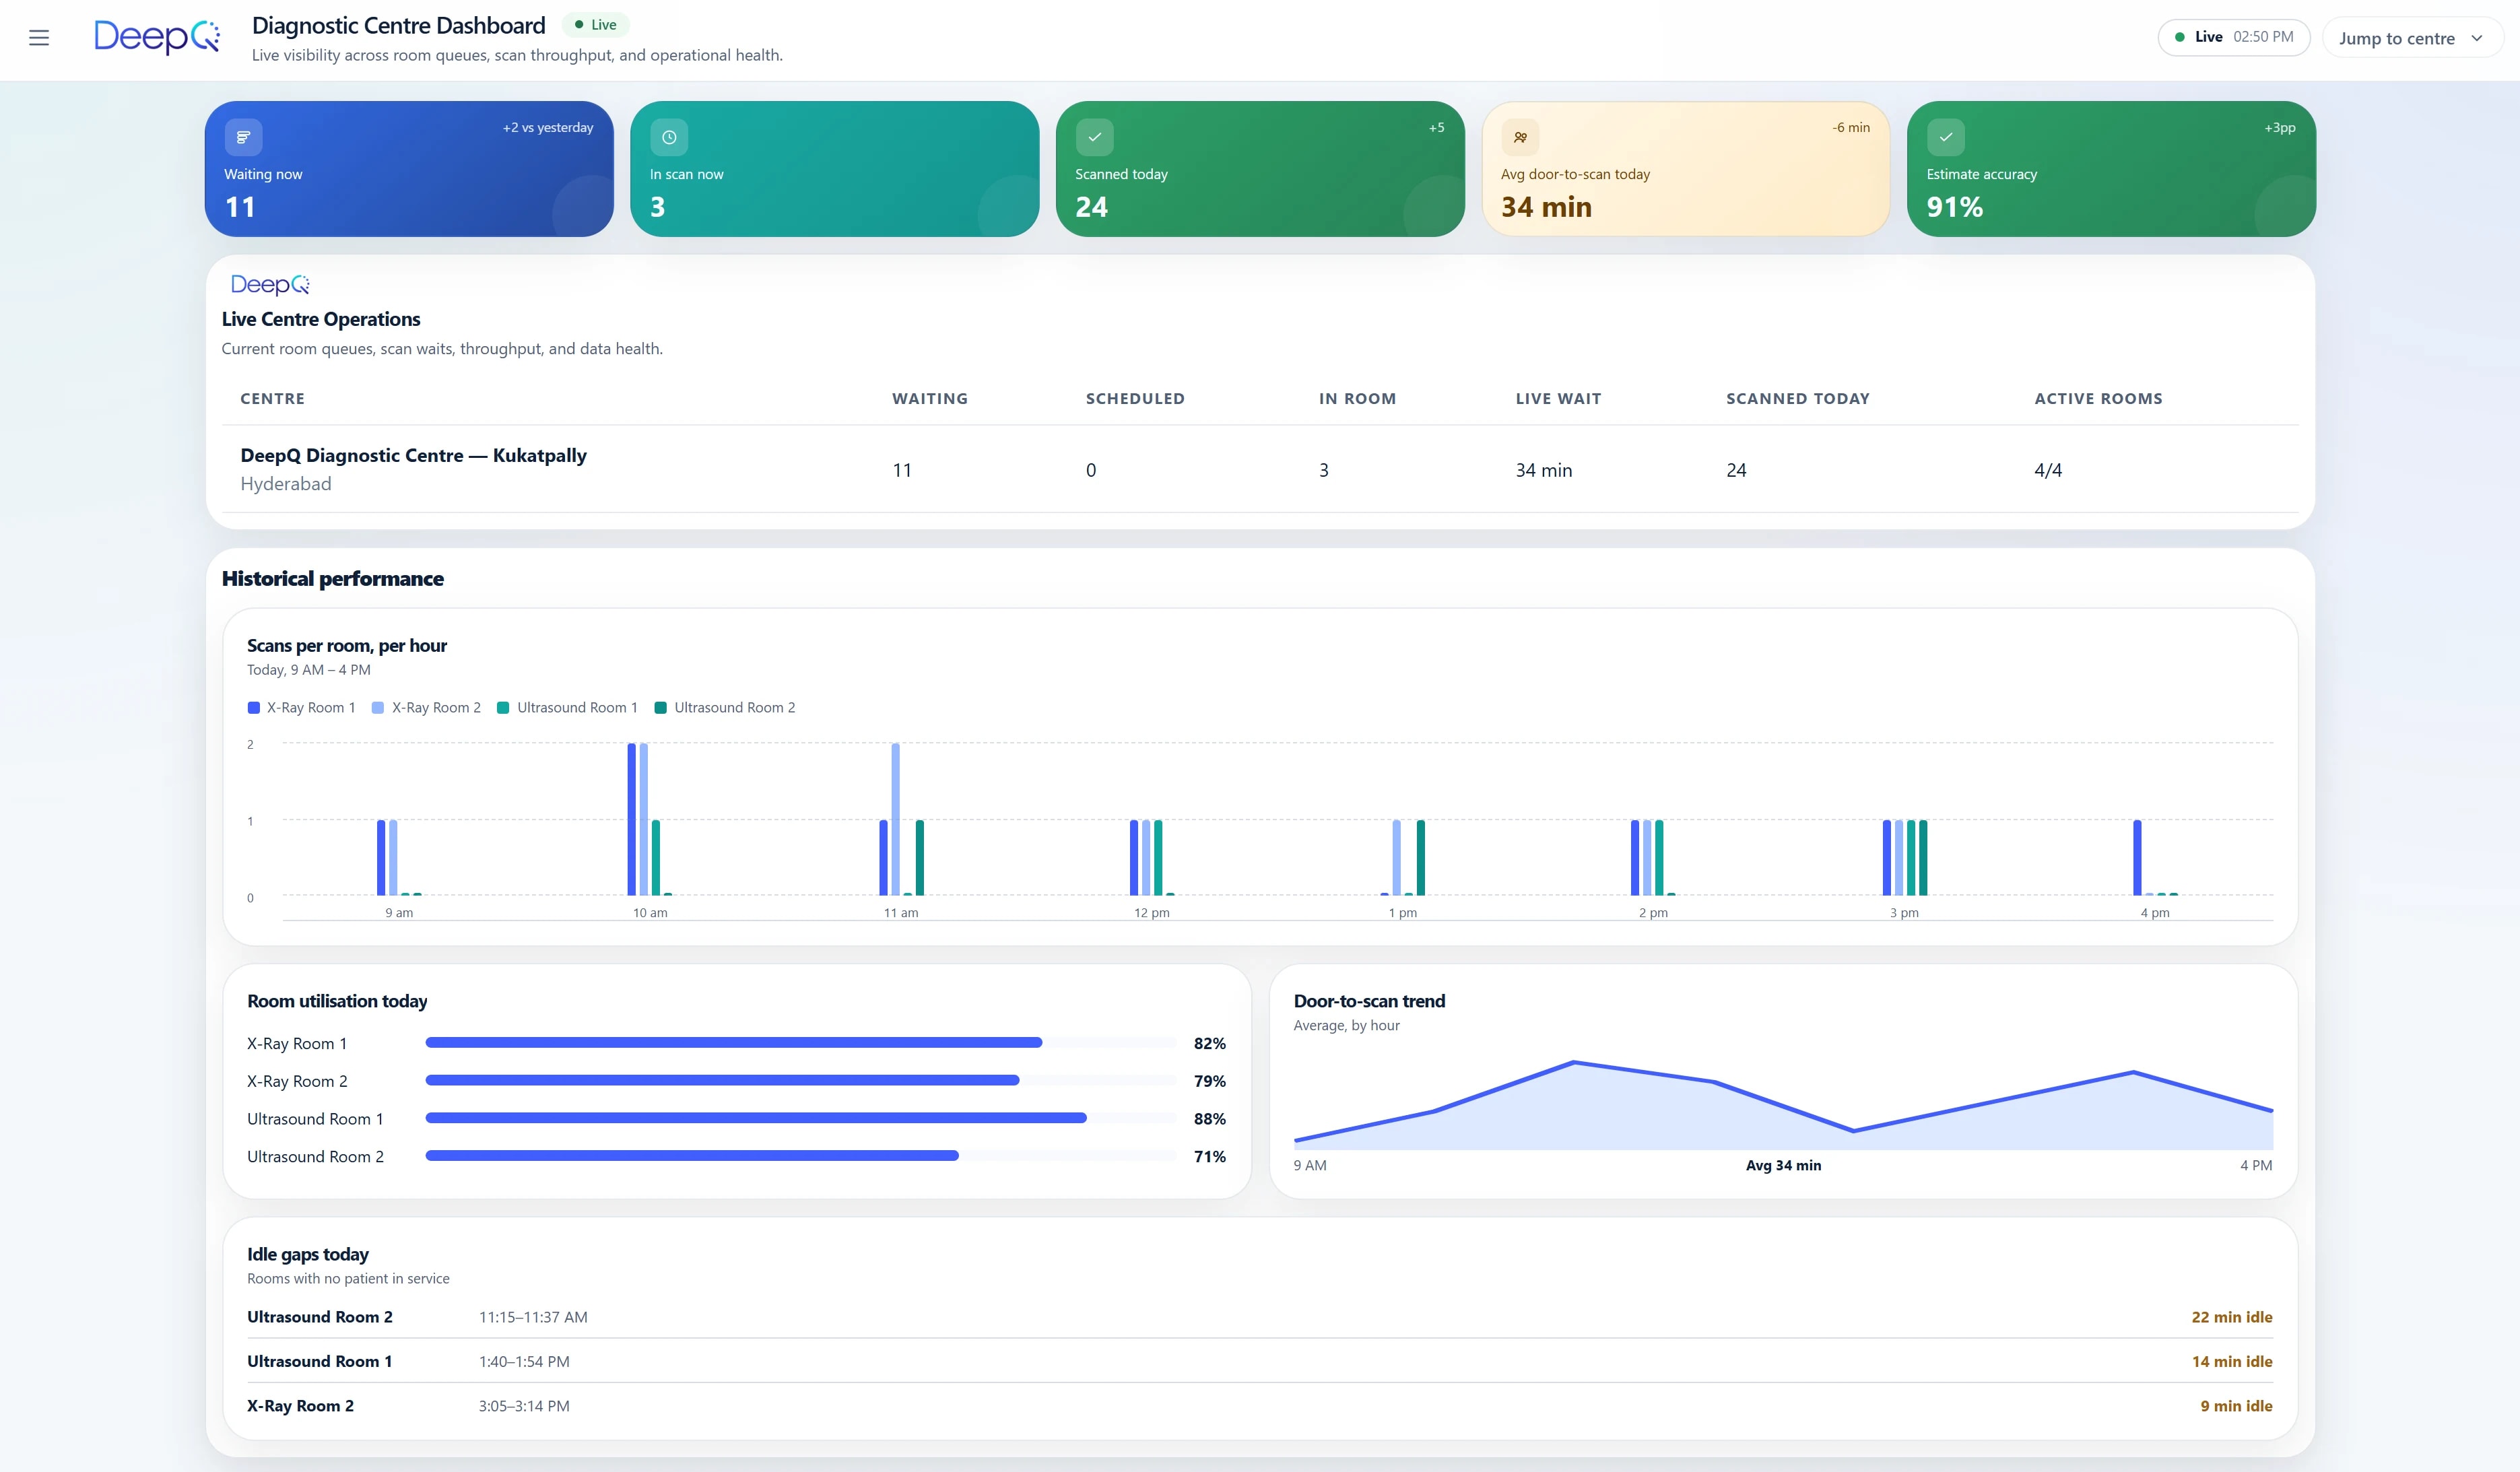The height and width of the screenshot is (1472, 2520).
Task: Select the X-Ray Room 2 idle gap row
Action: pos(1260,1406)
